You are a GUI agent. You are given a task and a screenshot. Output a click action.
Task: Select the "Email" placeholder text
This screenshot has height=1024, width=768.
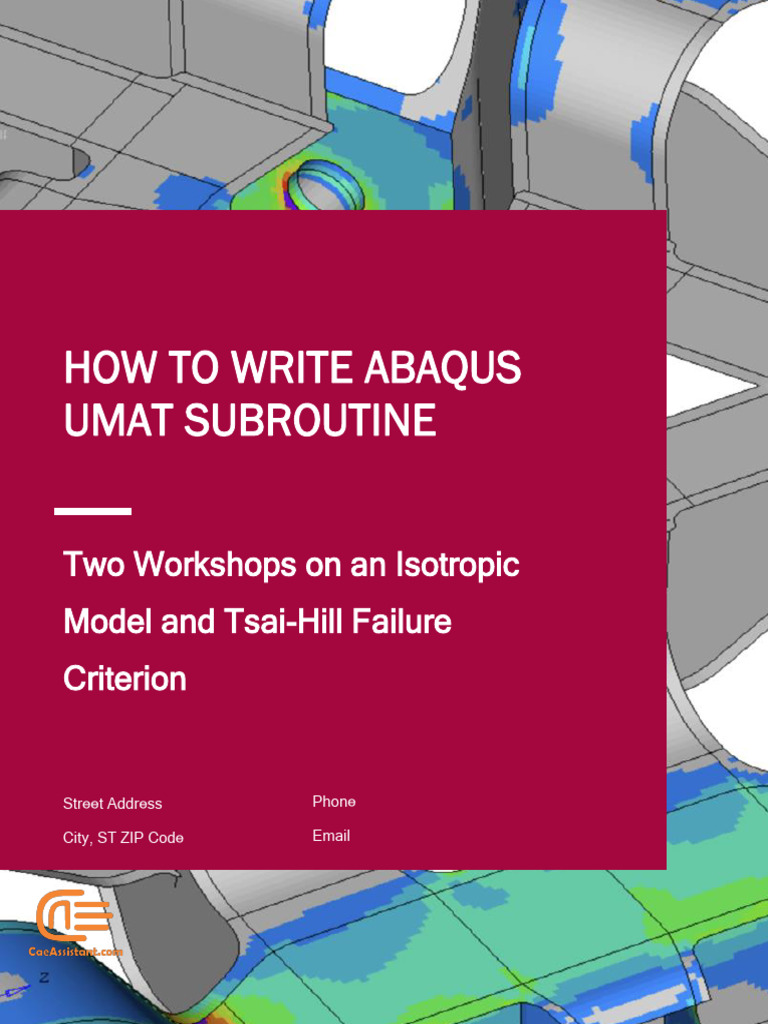tap(331, 835)
